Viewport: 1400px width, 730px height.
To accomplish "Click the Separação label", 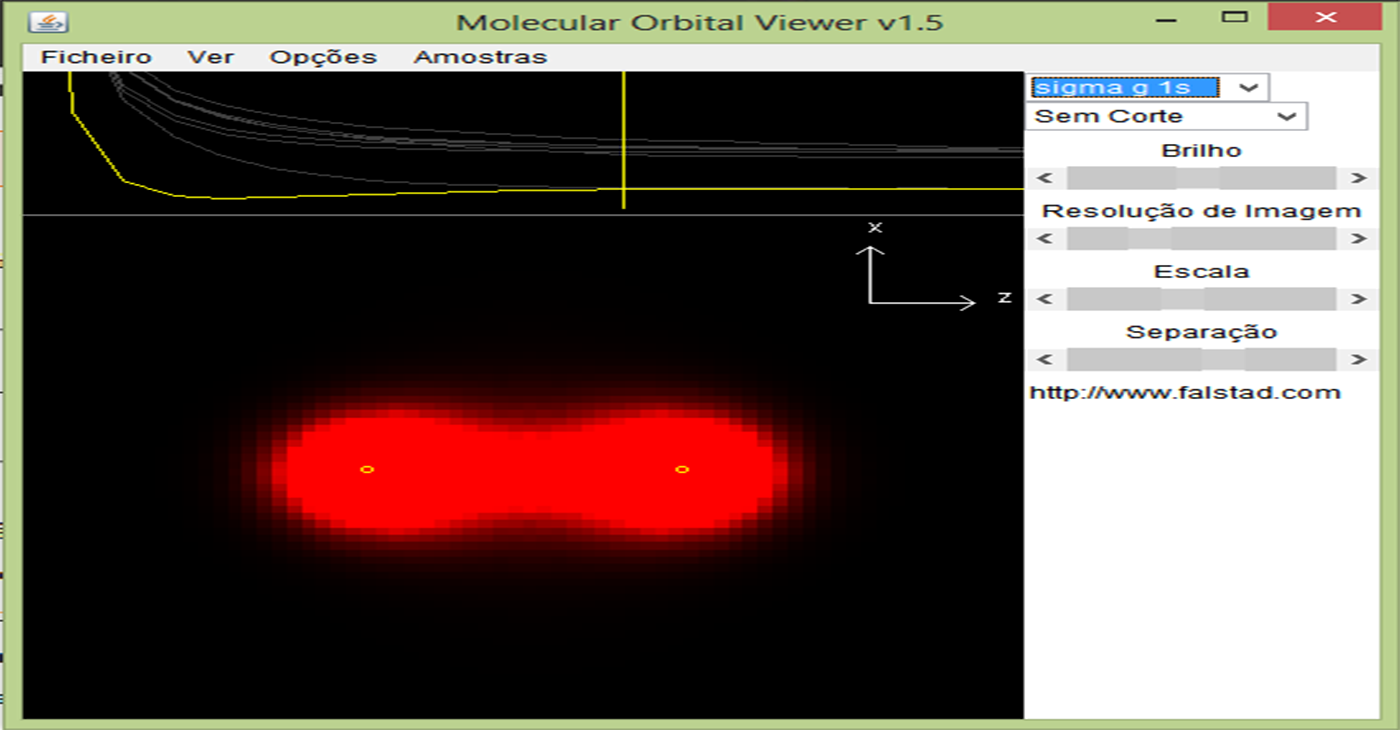I will click(1201, 332).
